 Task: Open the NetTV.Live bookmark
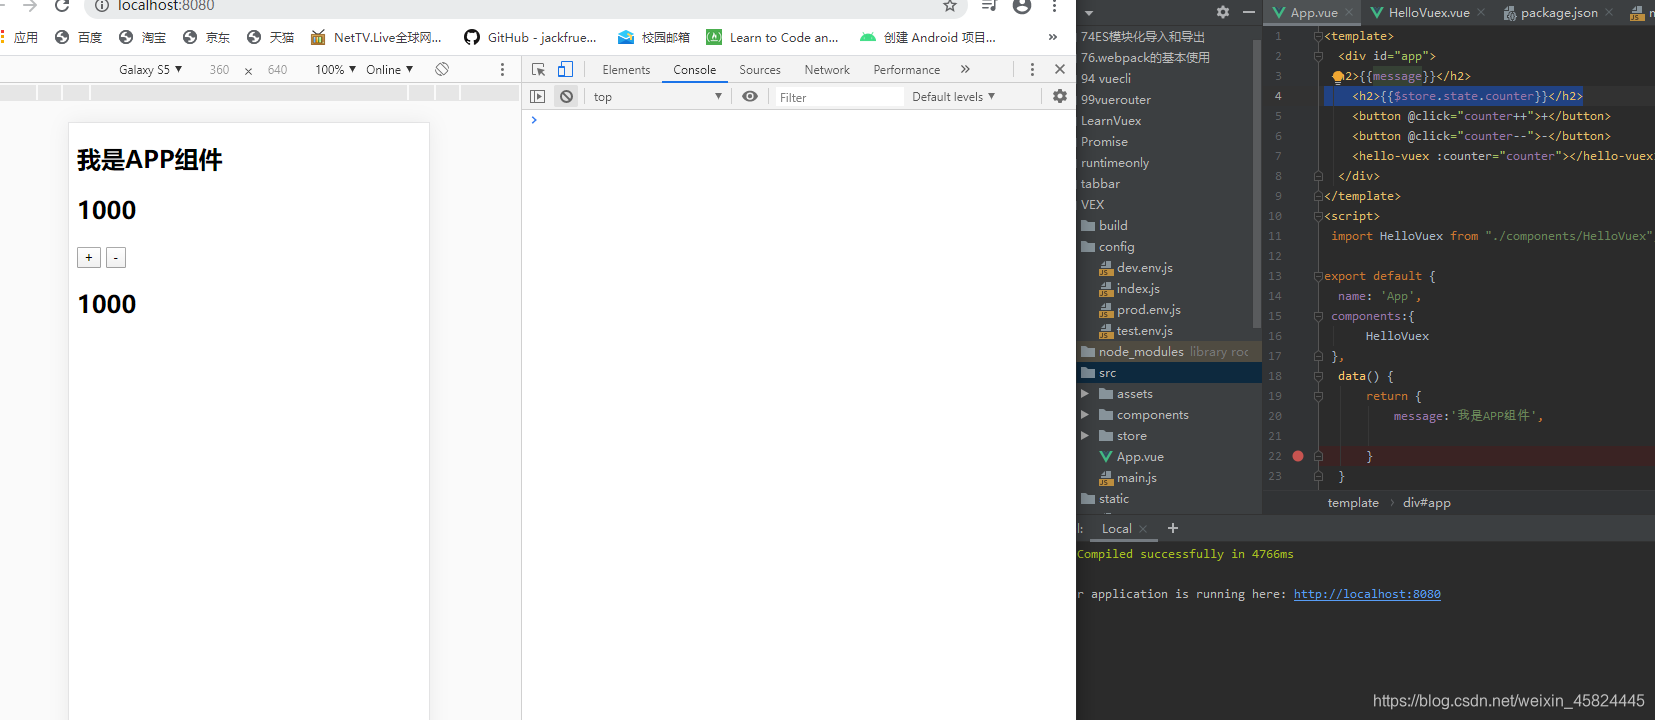375,37
